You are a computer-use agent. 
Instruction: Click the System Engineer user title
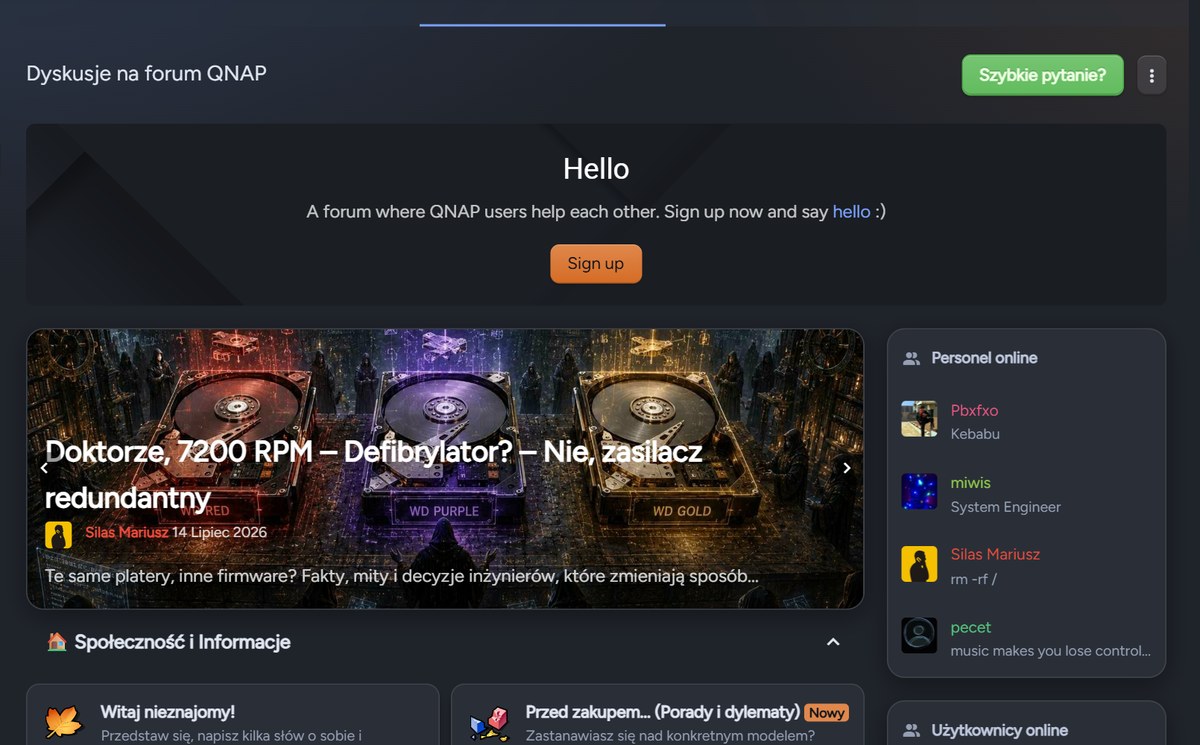tap(1006, 507)
